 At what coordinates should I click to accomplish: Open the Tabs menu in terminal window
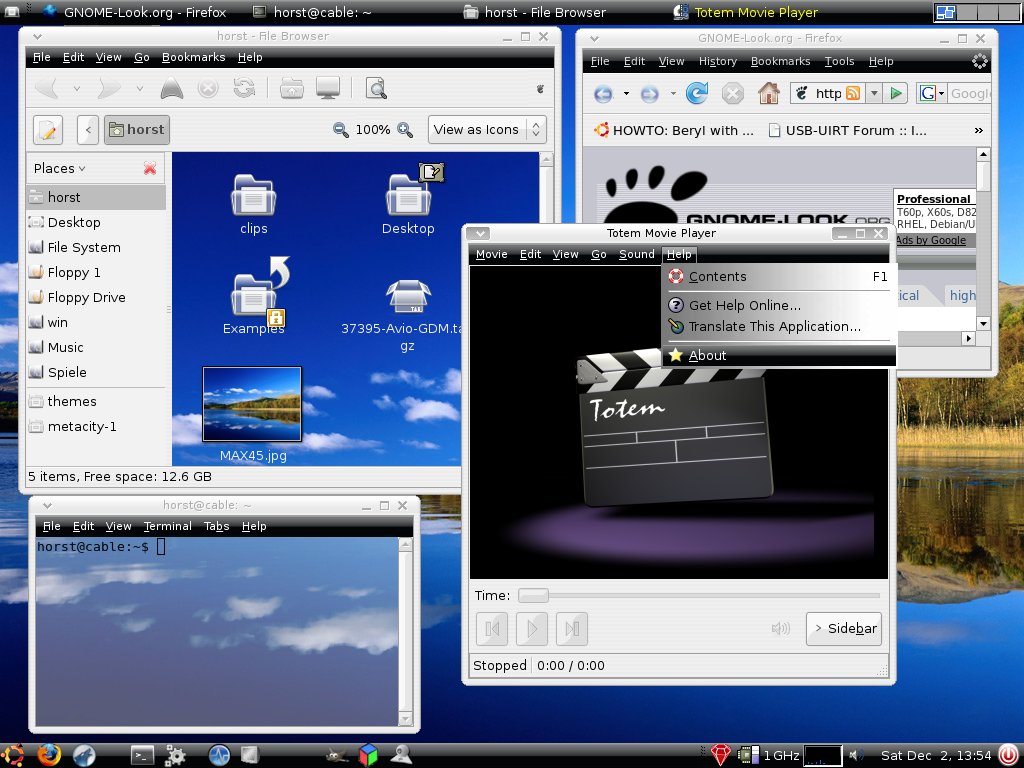pos(216,526)
